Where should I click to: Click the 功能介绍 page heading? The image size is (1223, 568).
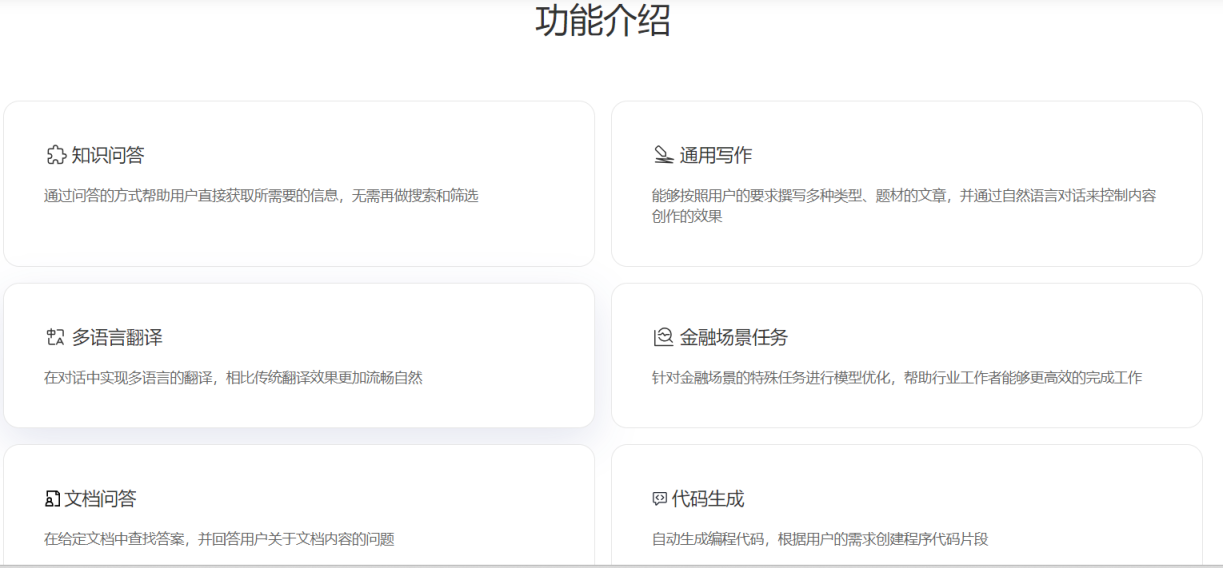603,20
